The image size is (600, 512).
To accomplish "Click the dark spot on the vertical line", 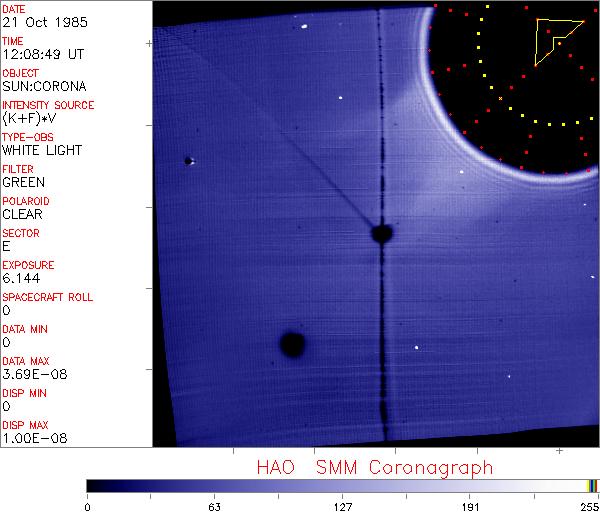I will (381, 234).
